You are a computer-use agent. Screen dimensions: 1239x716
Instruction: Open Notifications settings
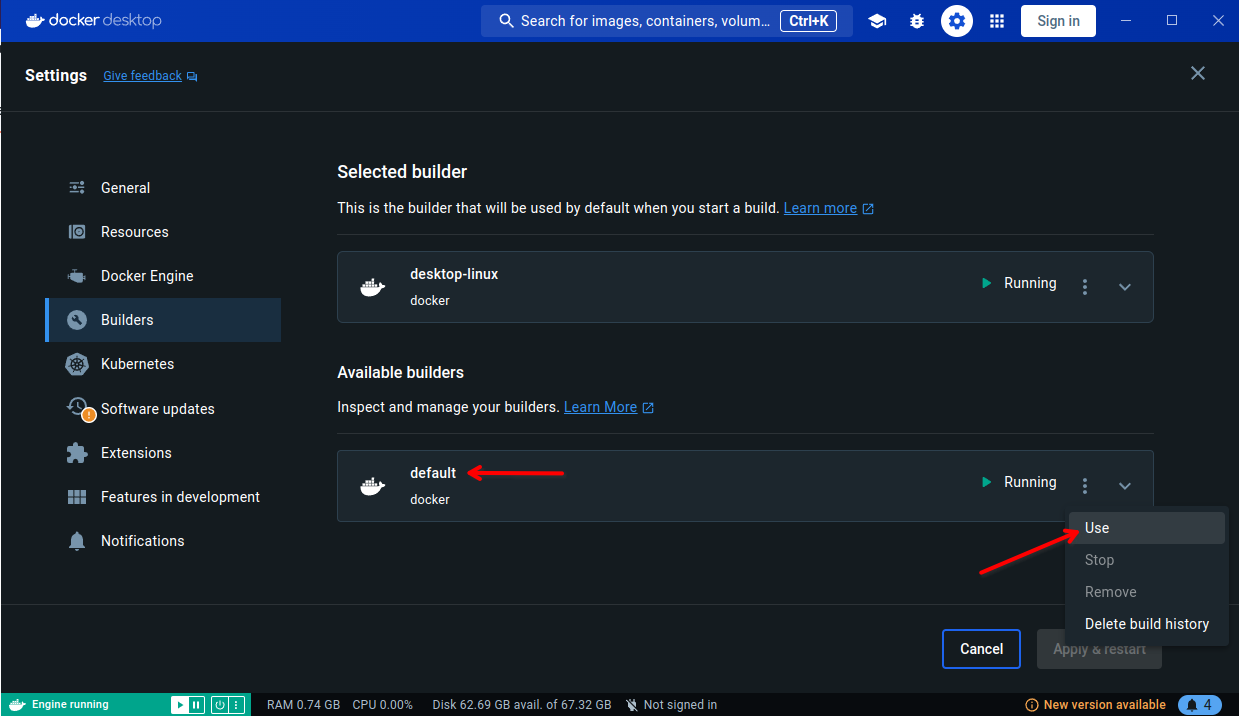point(163,541)
